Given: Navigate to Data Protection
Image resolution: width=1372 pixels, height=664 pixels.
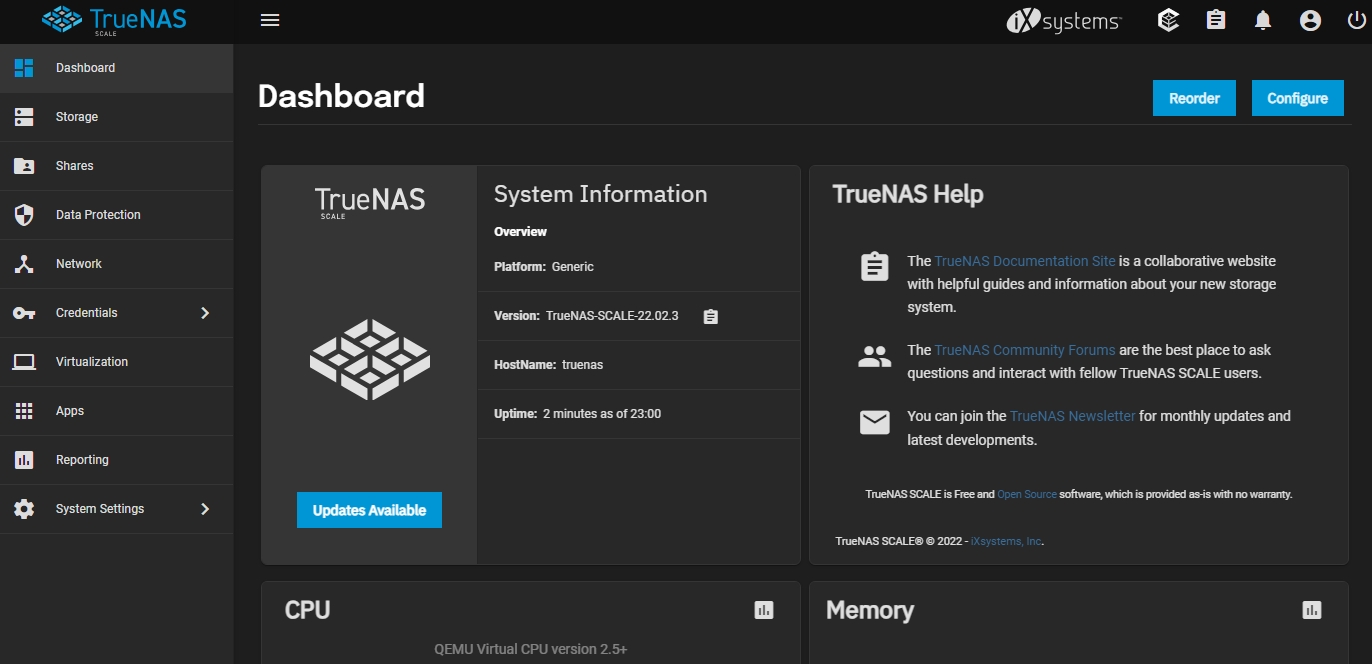Looking at the screenshot, I should (98, 215).
